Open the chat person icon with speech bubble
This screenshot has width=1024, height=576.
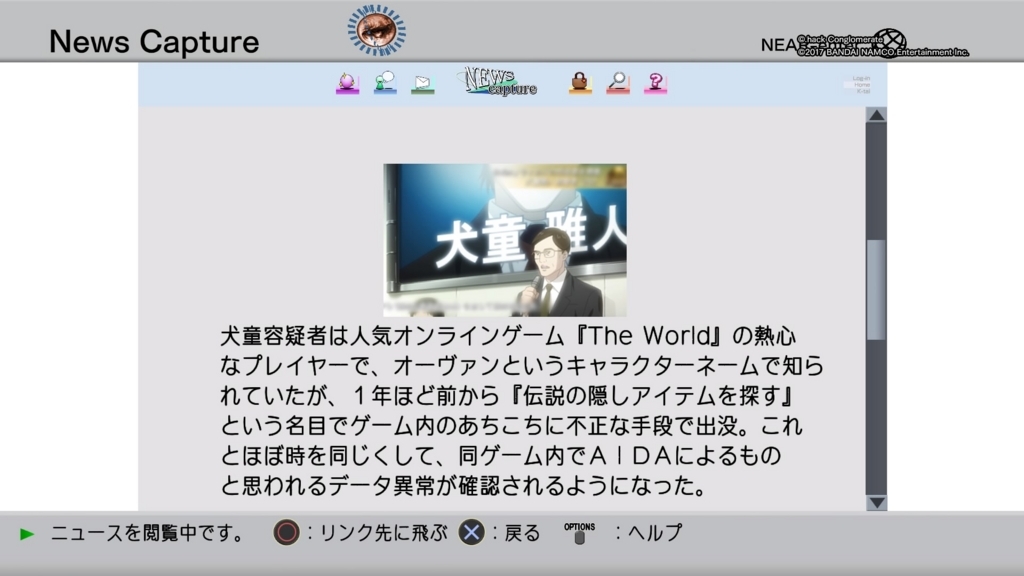pos(385,83)
